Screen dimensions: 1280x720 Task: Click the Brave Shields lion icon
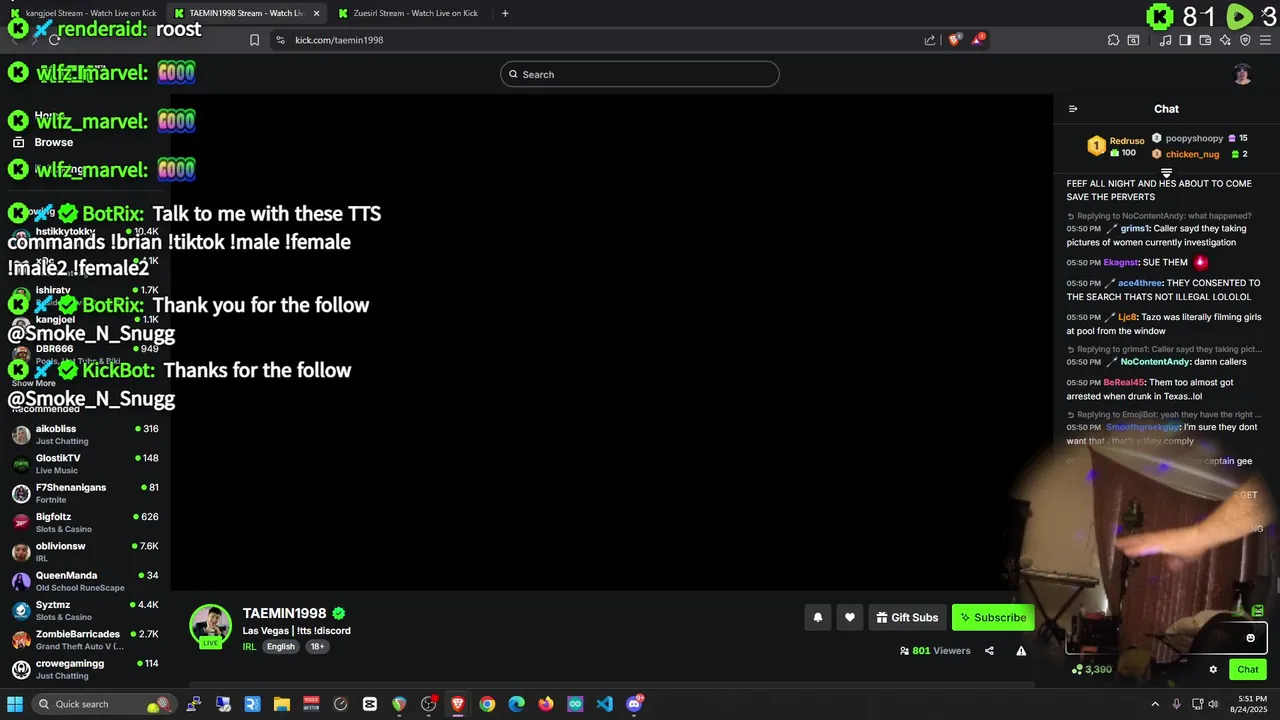[954, 40]
